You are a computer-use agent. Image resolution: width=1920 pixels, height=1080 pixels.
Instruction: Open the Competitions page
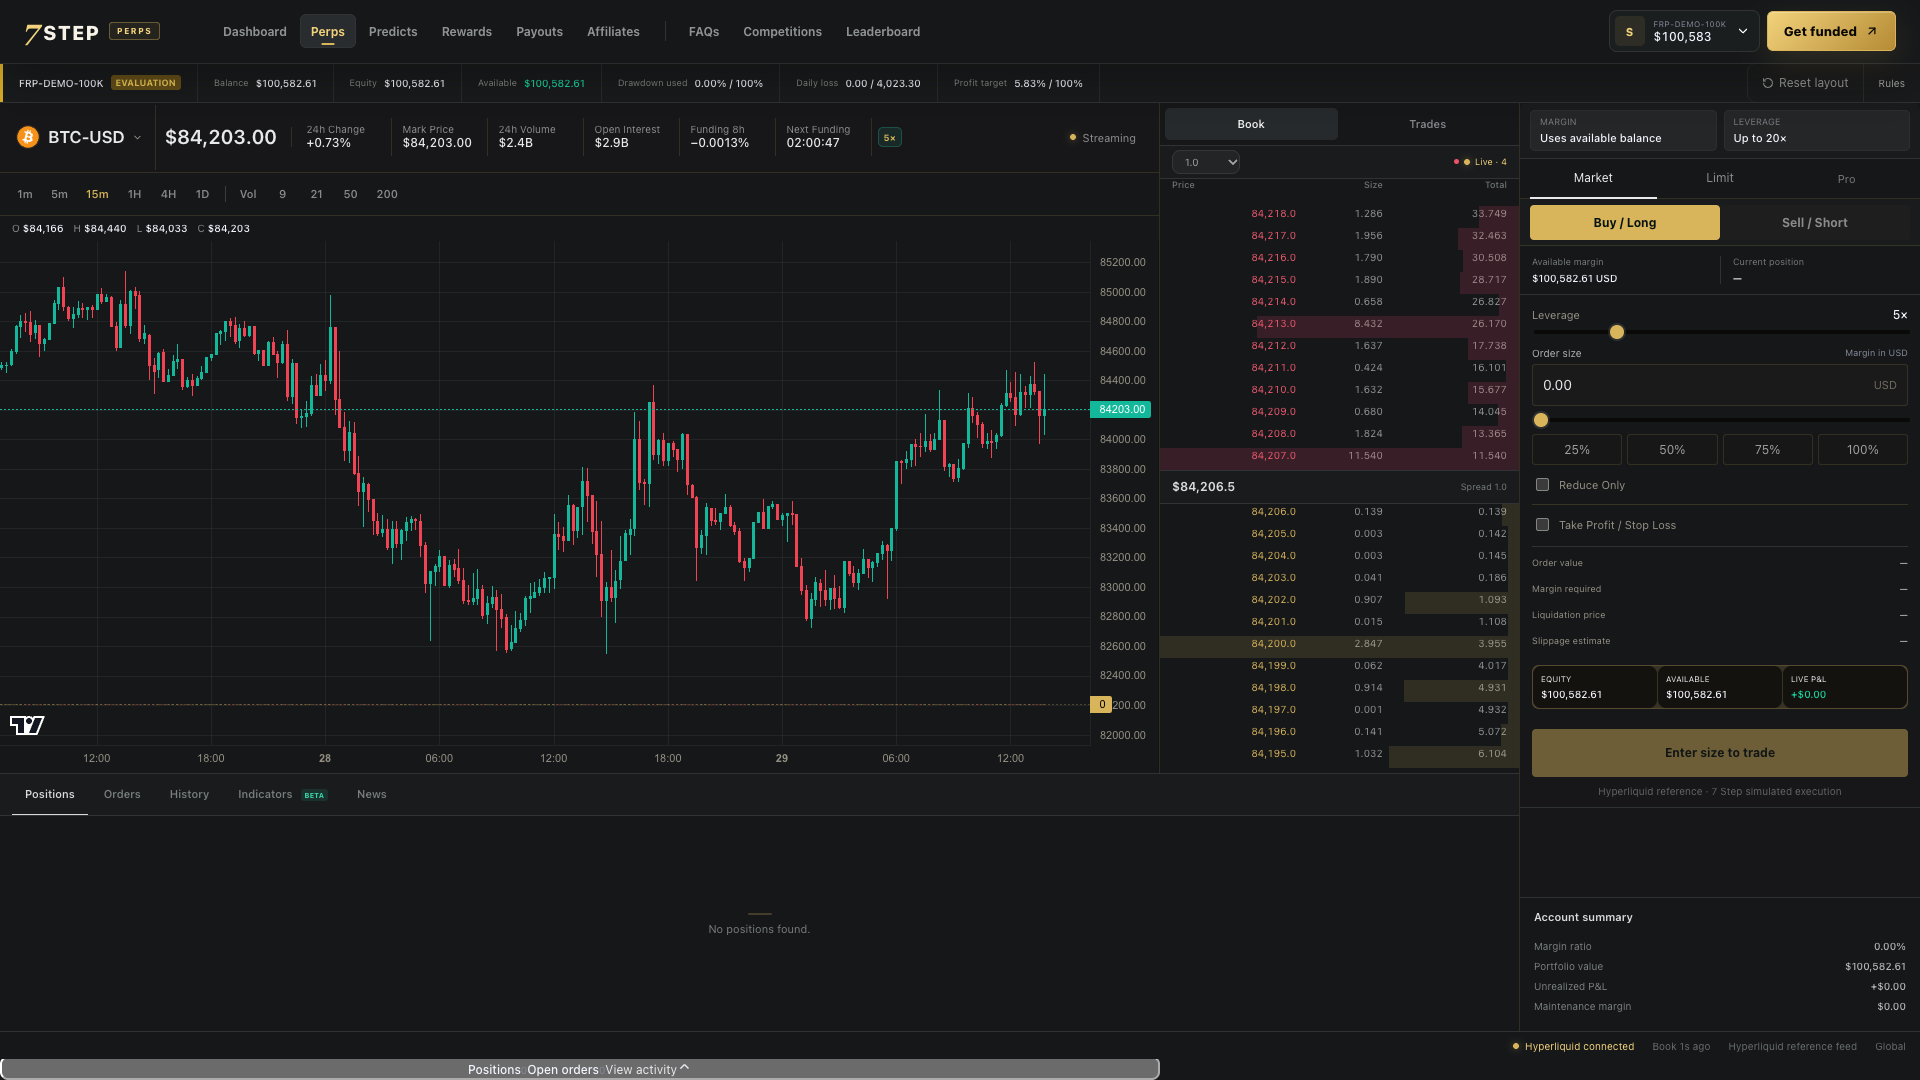[x=782, y=32]
